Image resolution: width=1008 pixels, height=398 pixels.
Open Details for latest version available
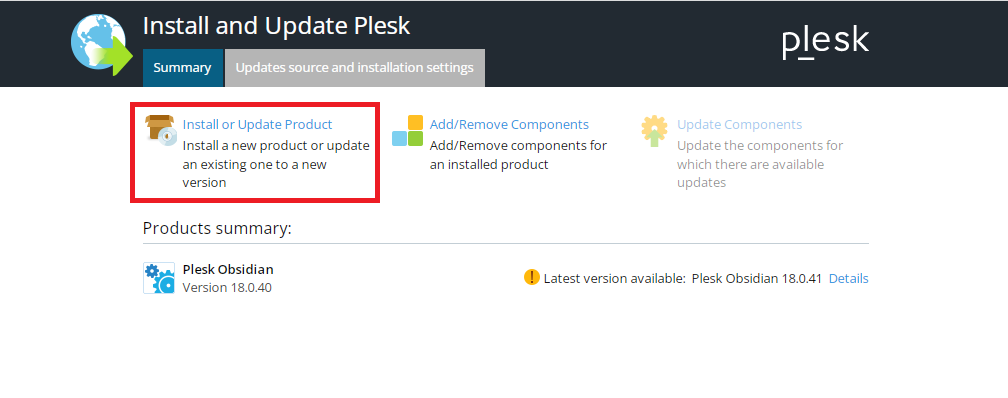849,278
